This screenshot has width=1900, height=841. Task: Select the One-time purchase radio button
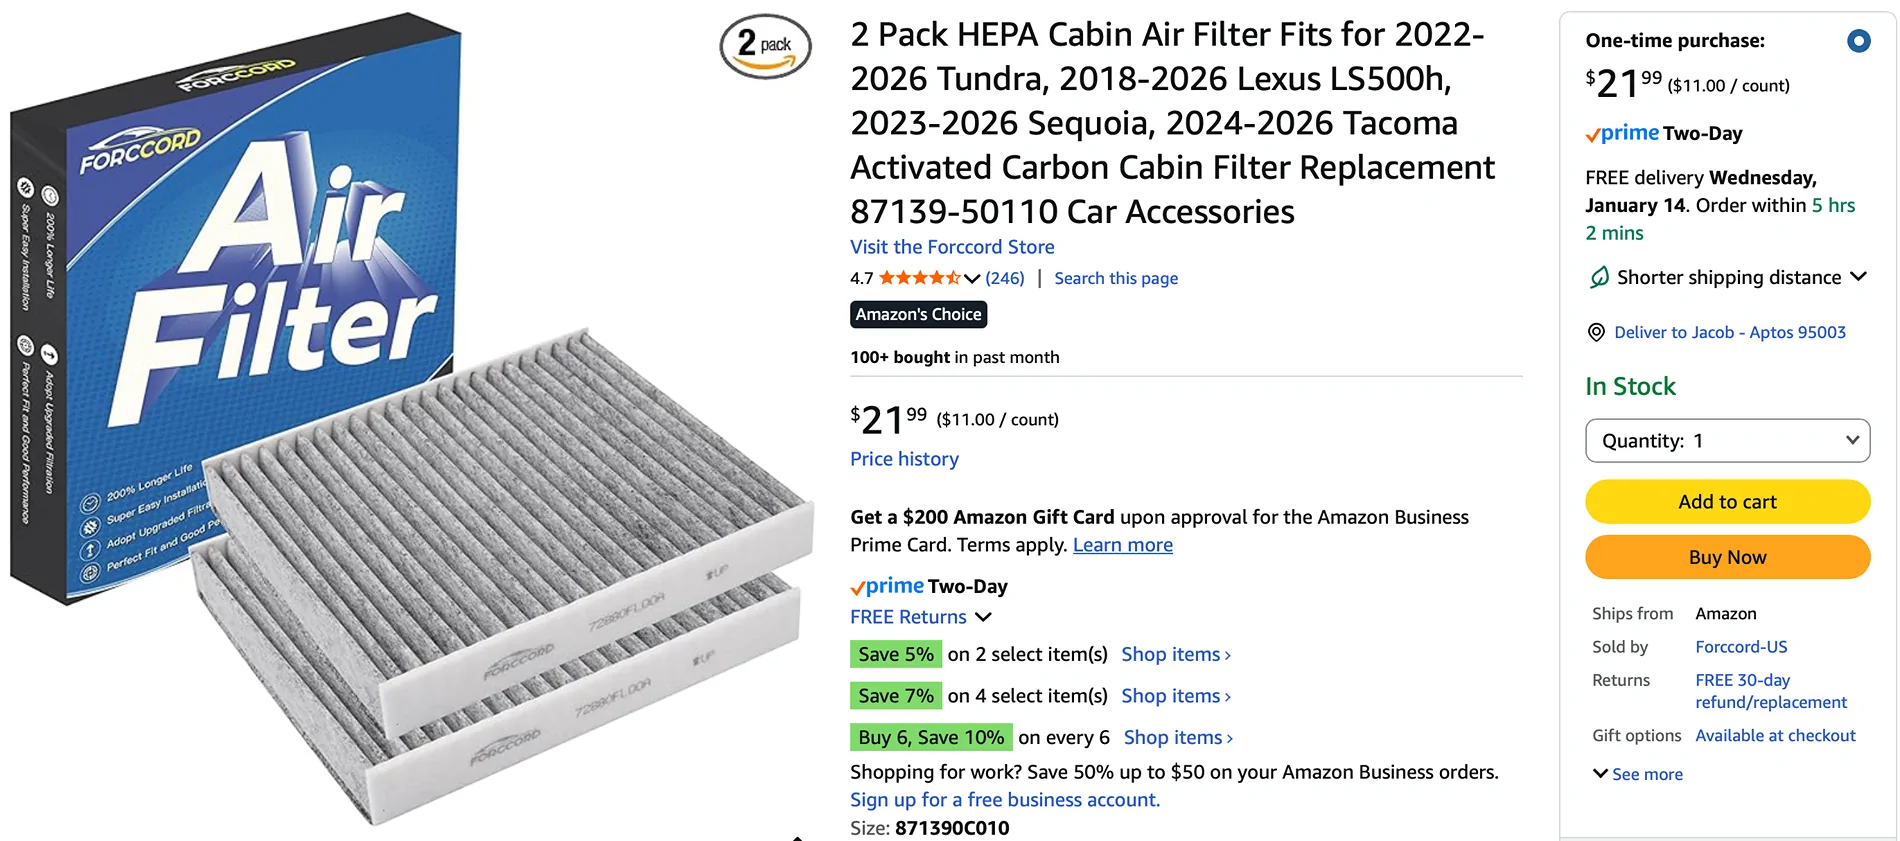(1858, 41)
